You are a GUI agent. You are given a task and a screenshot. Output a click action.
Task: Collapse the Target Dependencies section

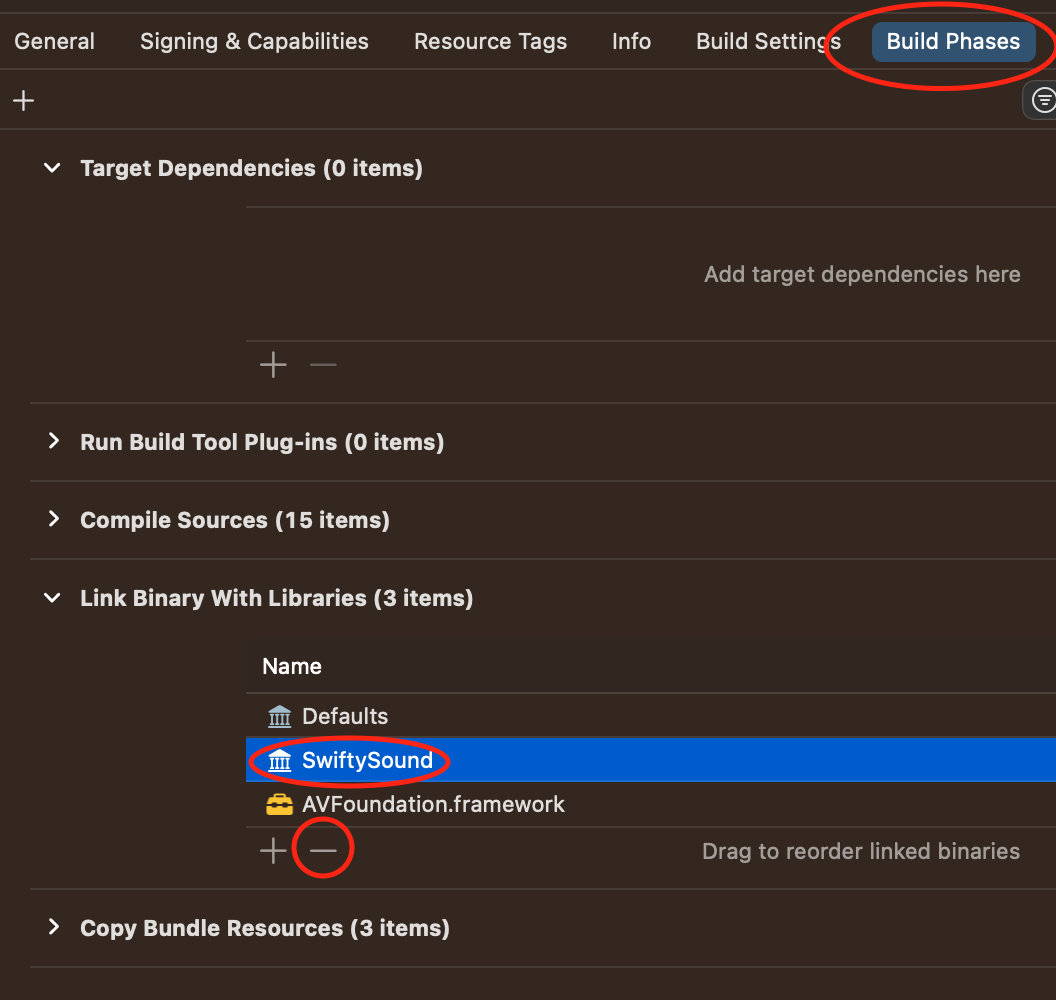(x=52, y=168)
